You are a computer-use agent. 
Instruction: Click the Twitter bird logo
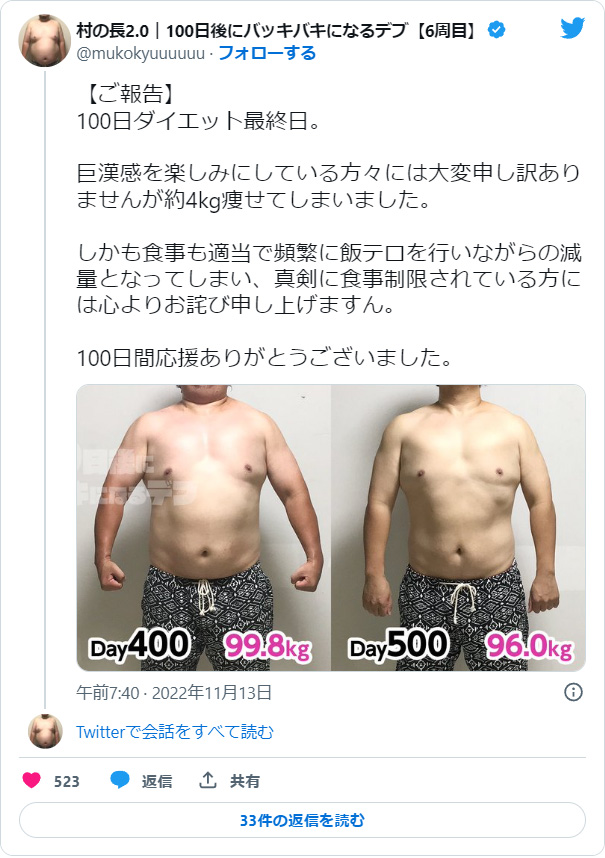coord(572,28)
